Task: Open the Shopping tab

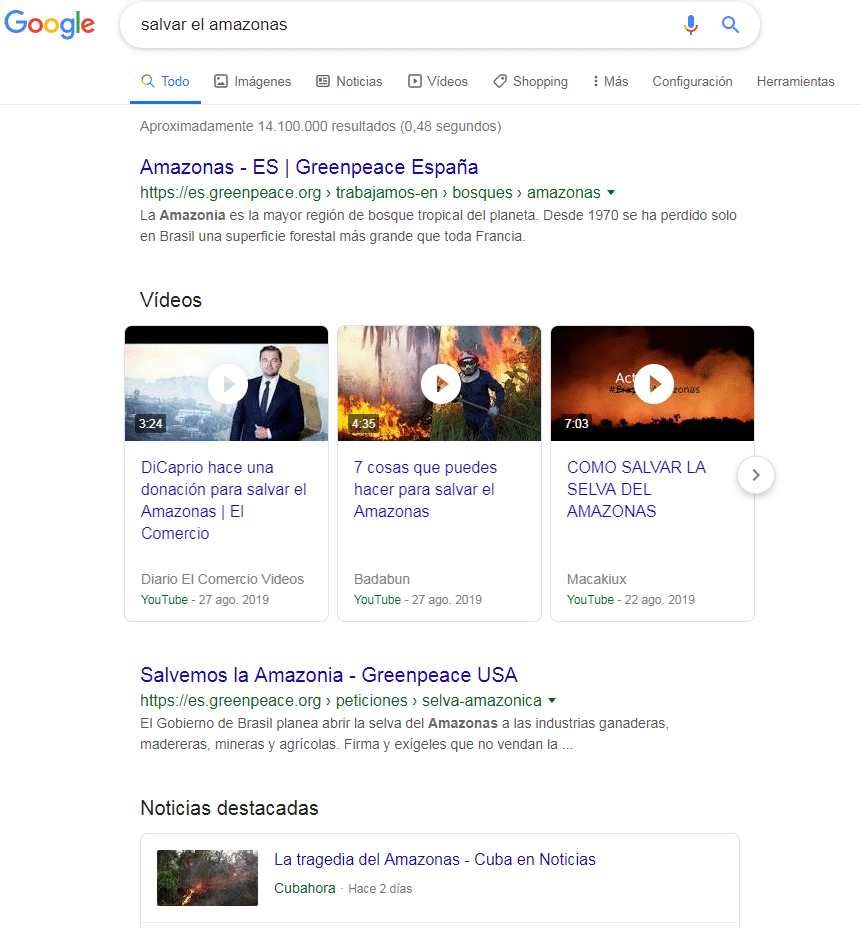Action: pyautogui.click(x=530, y=81)
